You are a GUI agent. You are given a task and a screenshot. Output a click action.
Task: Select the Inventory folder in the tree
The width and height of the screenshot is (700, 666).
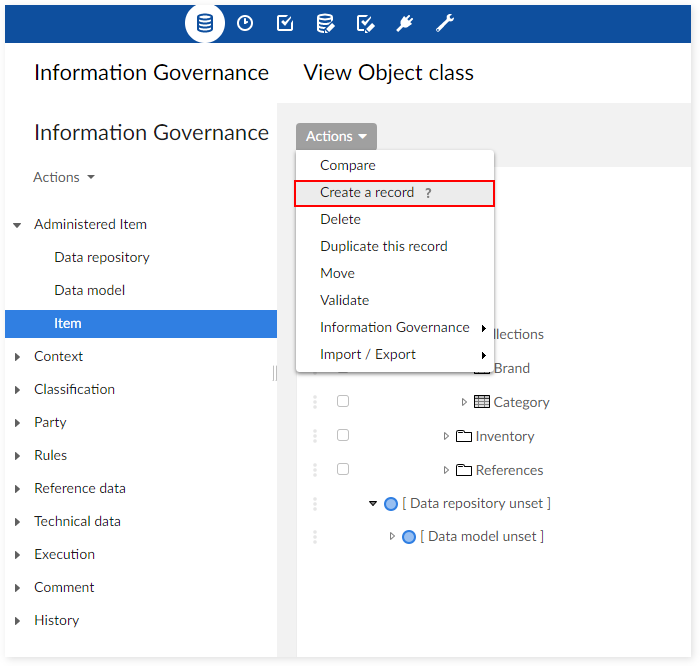(504, 436)
